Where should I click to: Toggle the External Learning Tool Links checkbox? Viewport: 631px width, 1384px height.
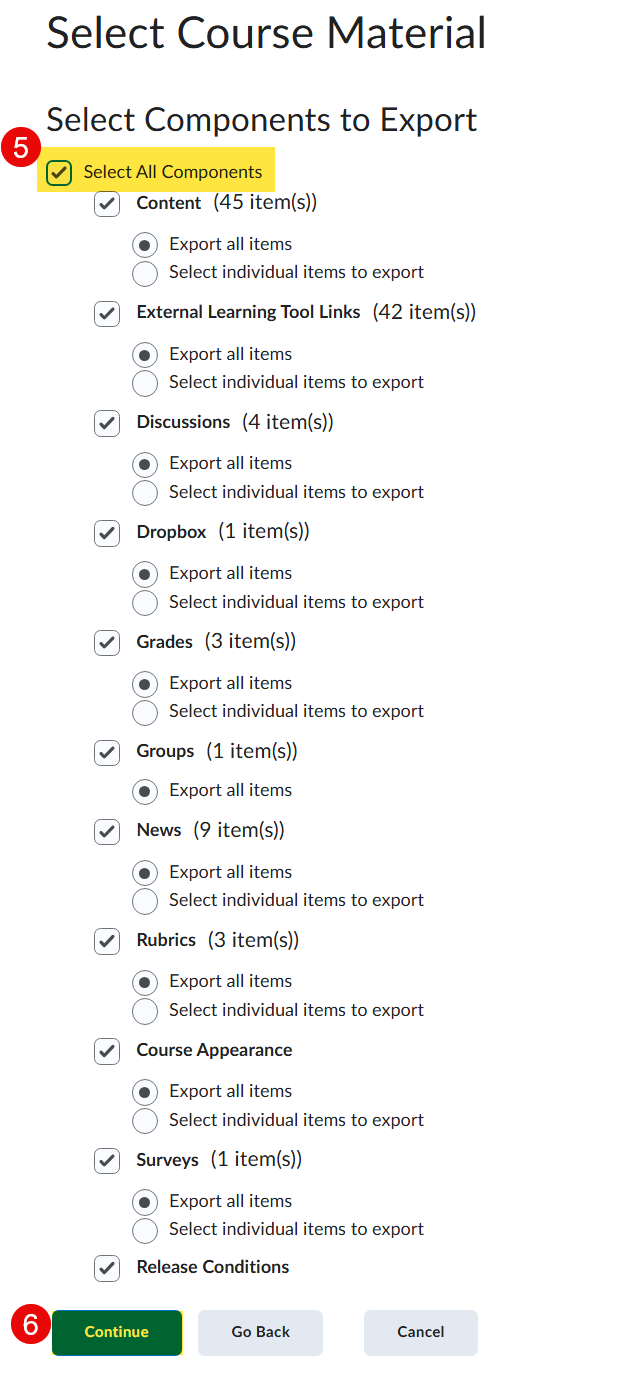coord(107,313)
